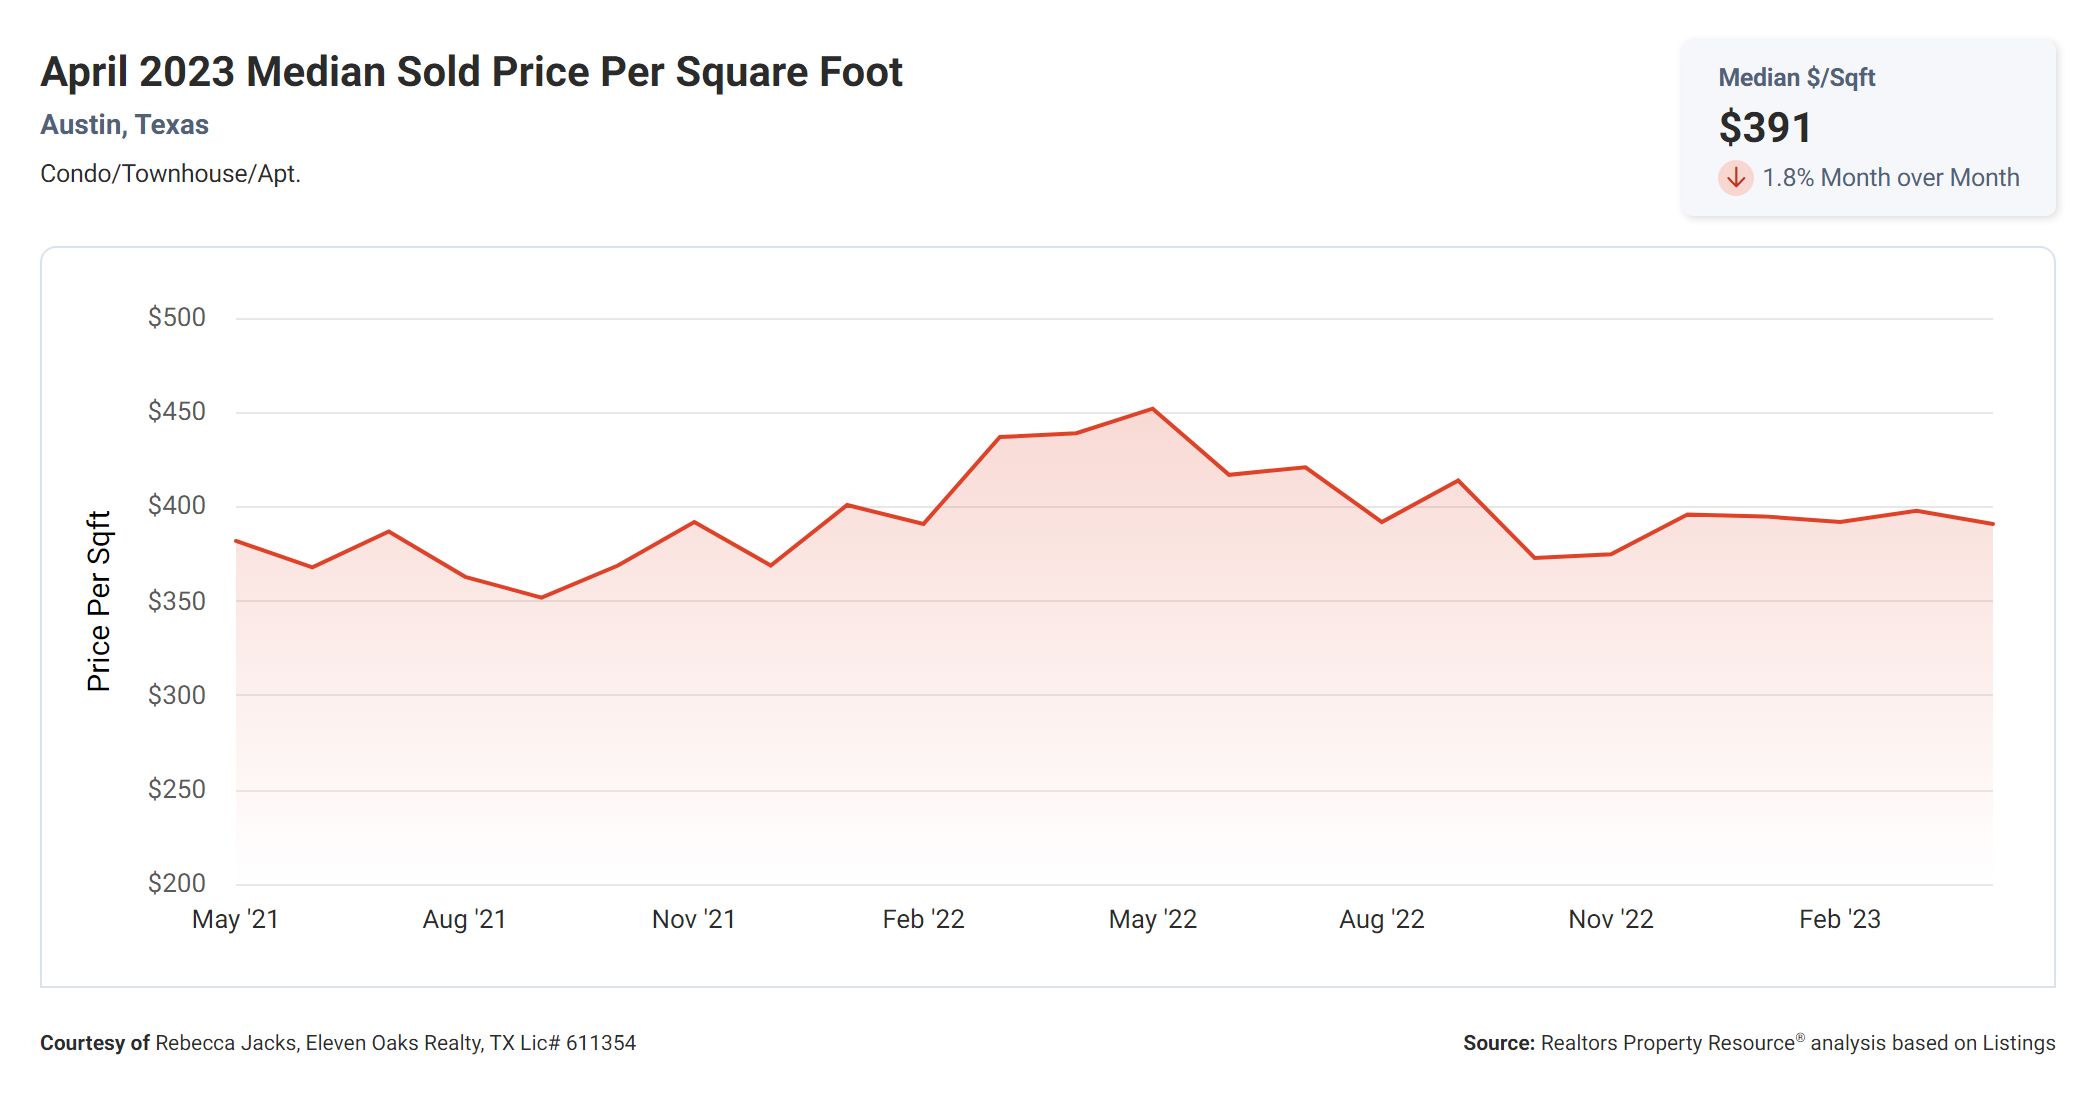Click the $391 median price value
This screenshot has height=1100, width=2096.
click(1765, 128)
